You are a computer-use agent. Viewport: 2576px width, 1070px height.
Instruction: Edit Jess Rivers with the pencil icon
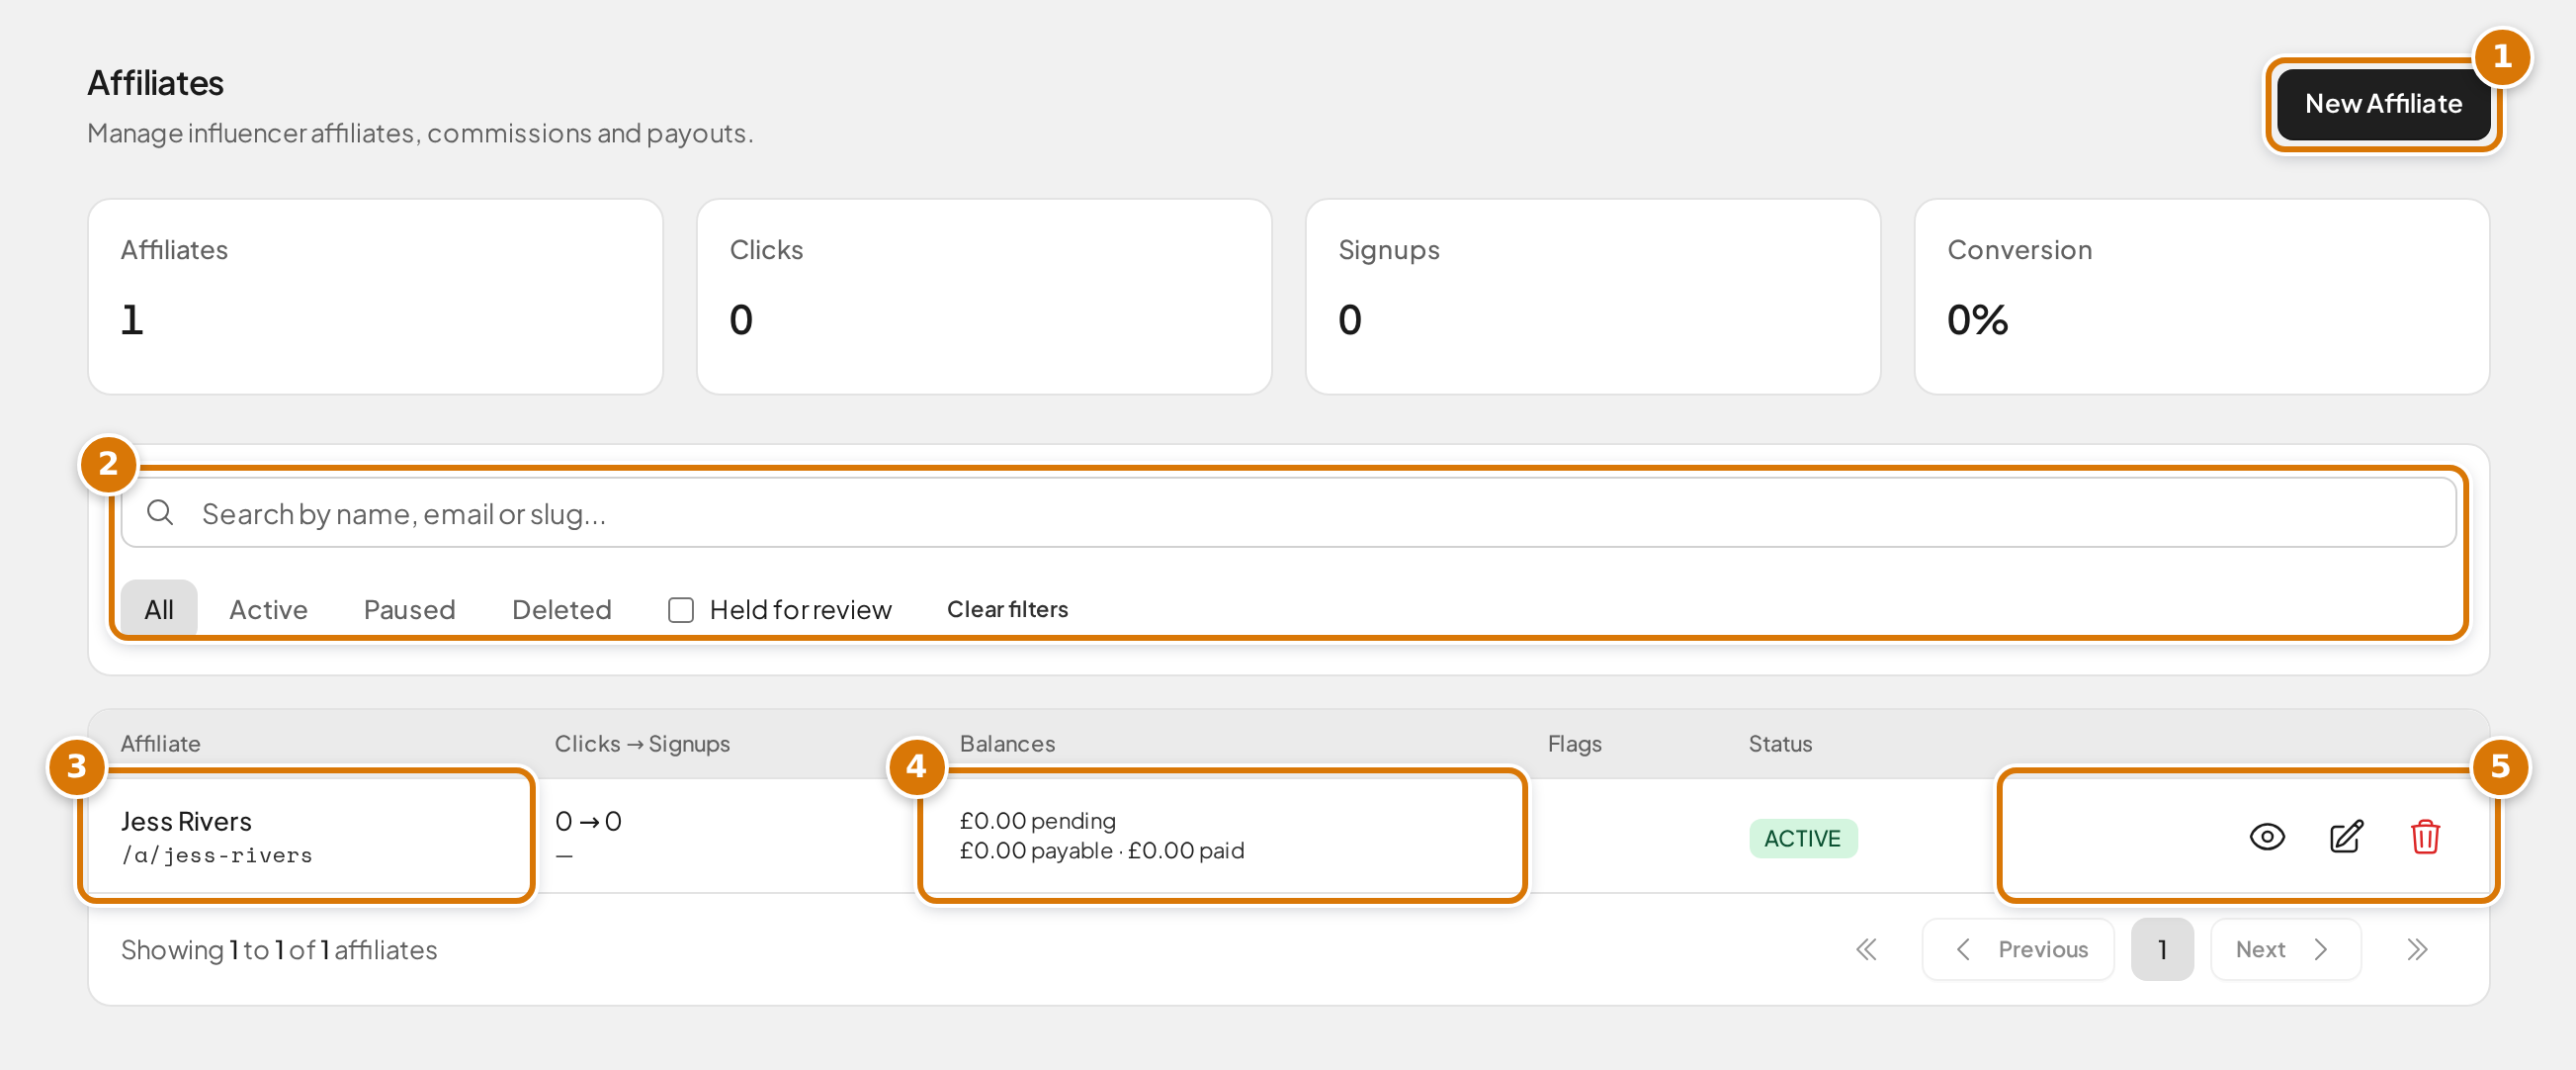[2346, 837]
